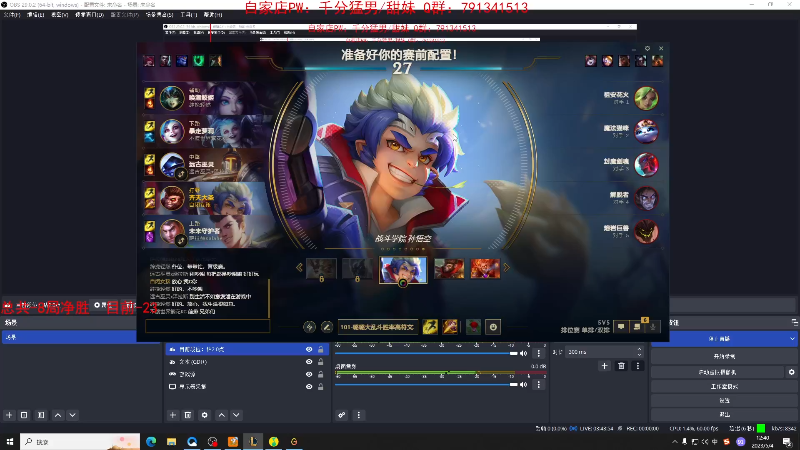Click the 退出 exit button in OBS
The image size is (800, 450).
pyautogui.click(x=724, y=414)
